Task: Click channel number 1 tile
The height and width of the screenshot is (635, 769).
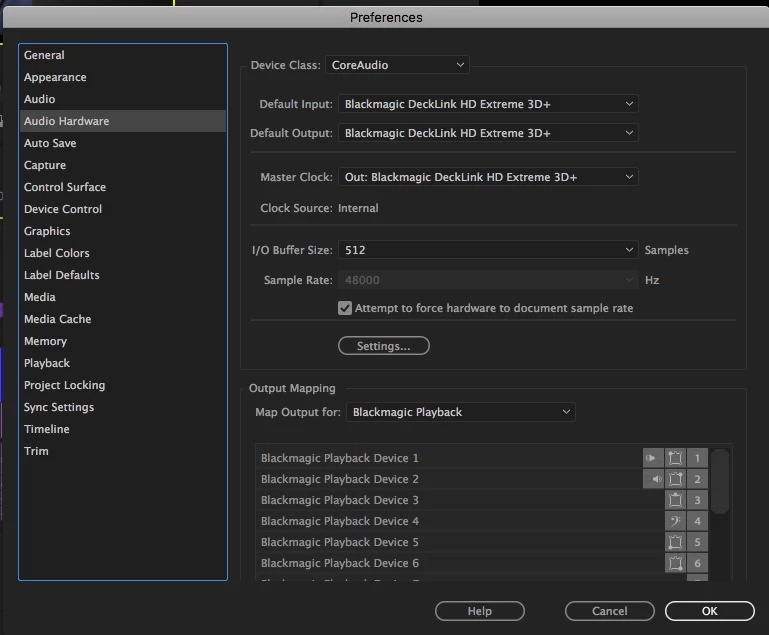Action: click(x=697, y=458)
